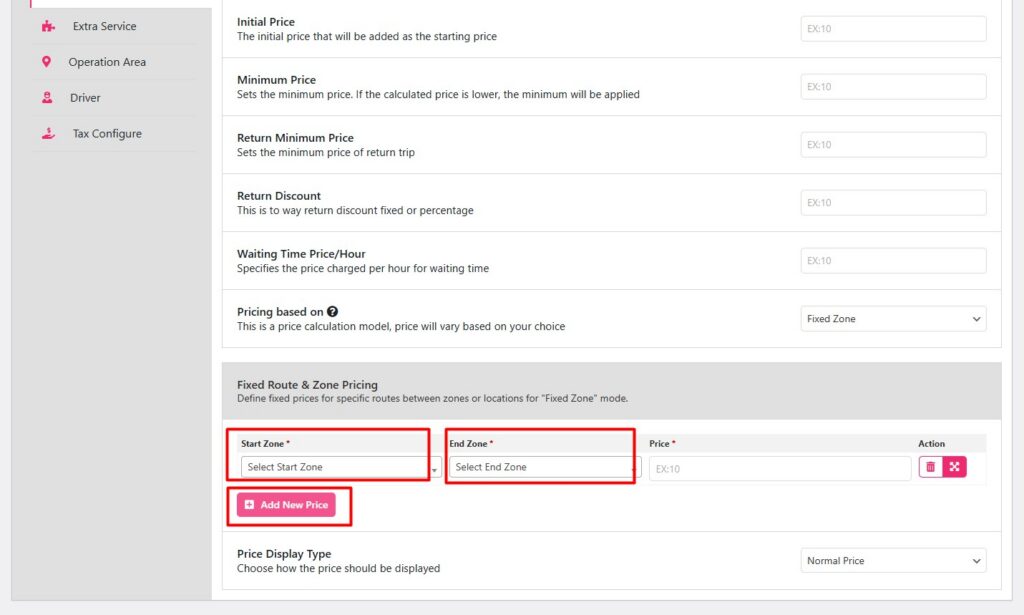Open the Select End Zone dropdown
The height and width of the screenshot is (615, 1024).
(540, 466)
